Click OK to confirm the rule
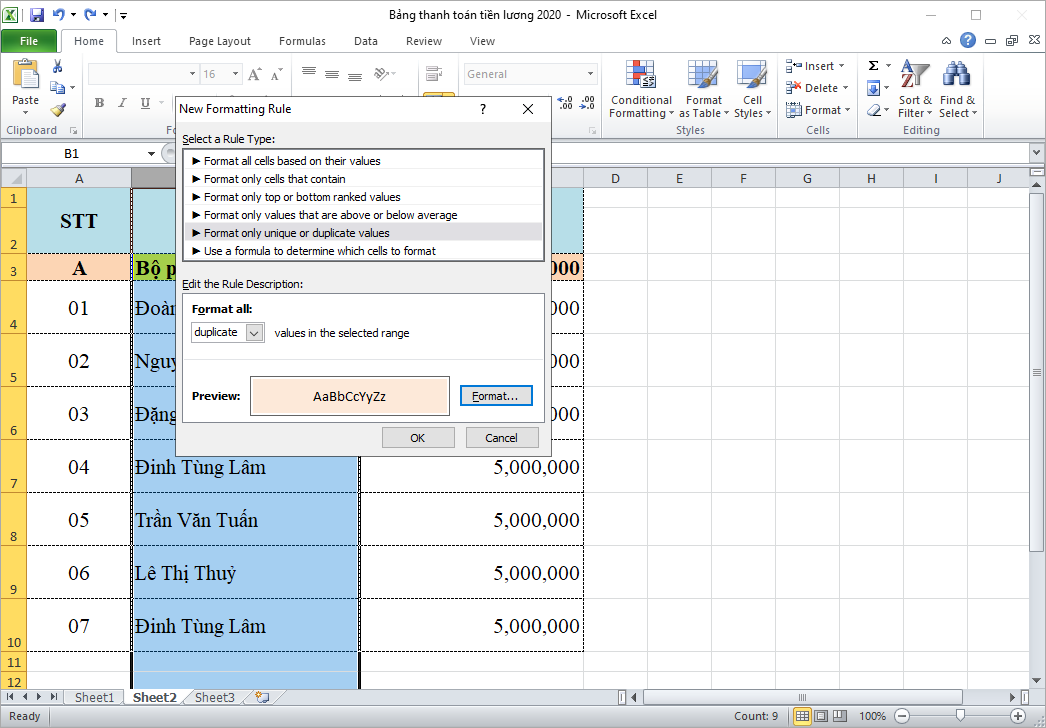The height and width of the screenshot is (728, 1046). click(x=418, y=437)
